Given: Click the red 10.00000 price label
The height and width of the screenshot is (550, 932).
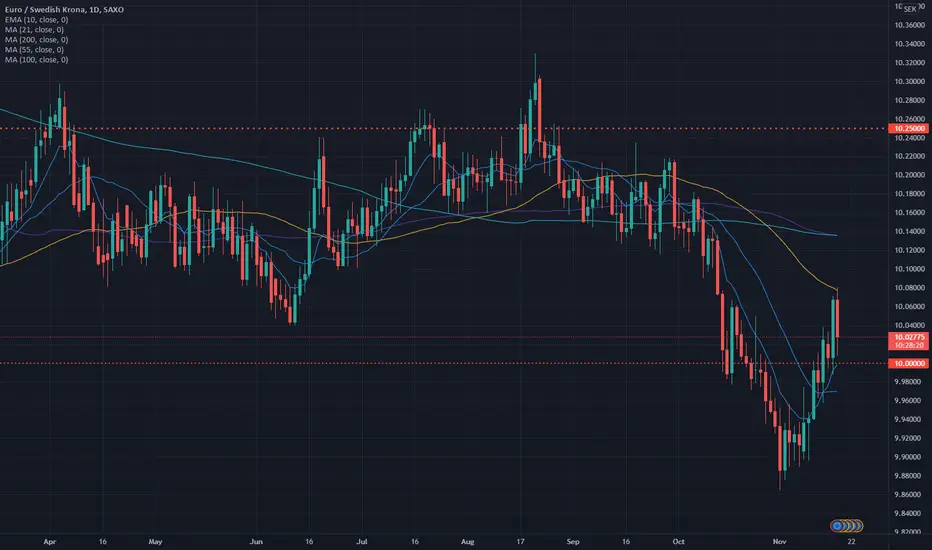Looking at the screenshot, I should (909, 363).
